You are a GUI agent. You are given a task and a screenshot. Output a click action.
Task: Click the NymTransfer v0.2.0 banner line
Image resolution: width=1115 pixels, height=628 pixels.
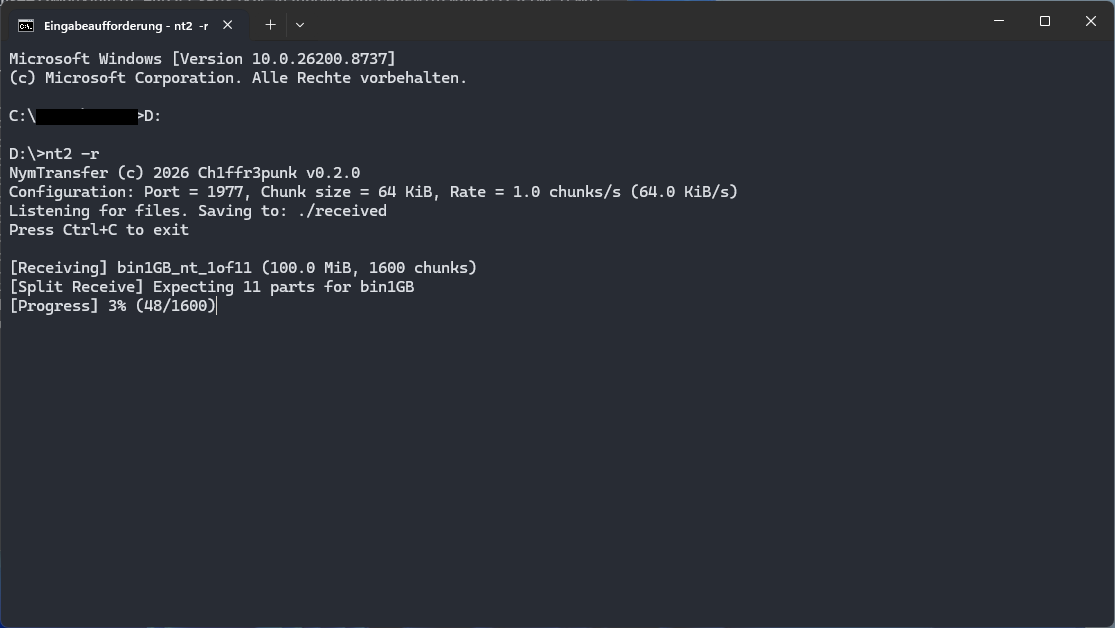pyautogui.click(x=184, y=173)
